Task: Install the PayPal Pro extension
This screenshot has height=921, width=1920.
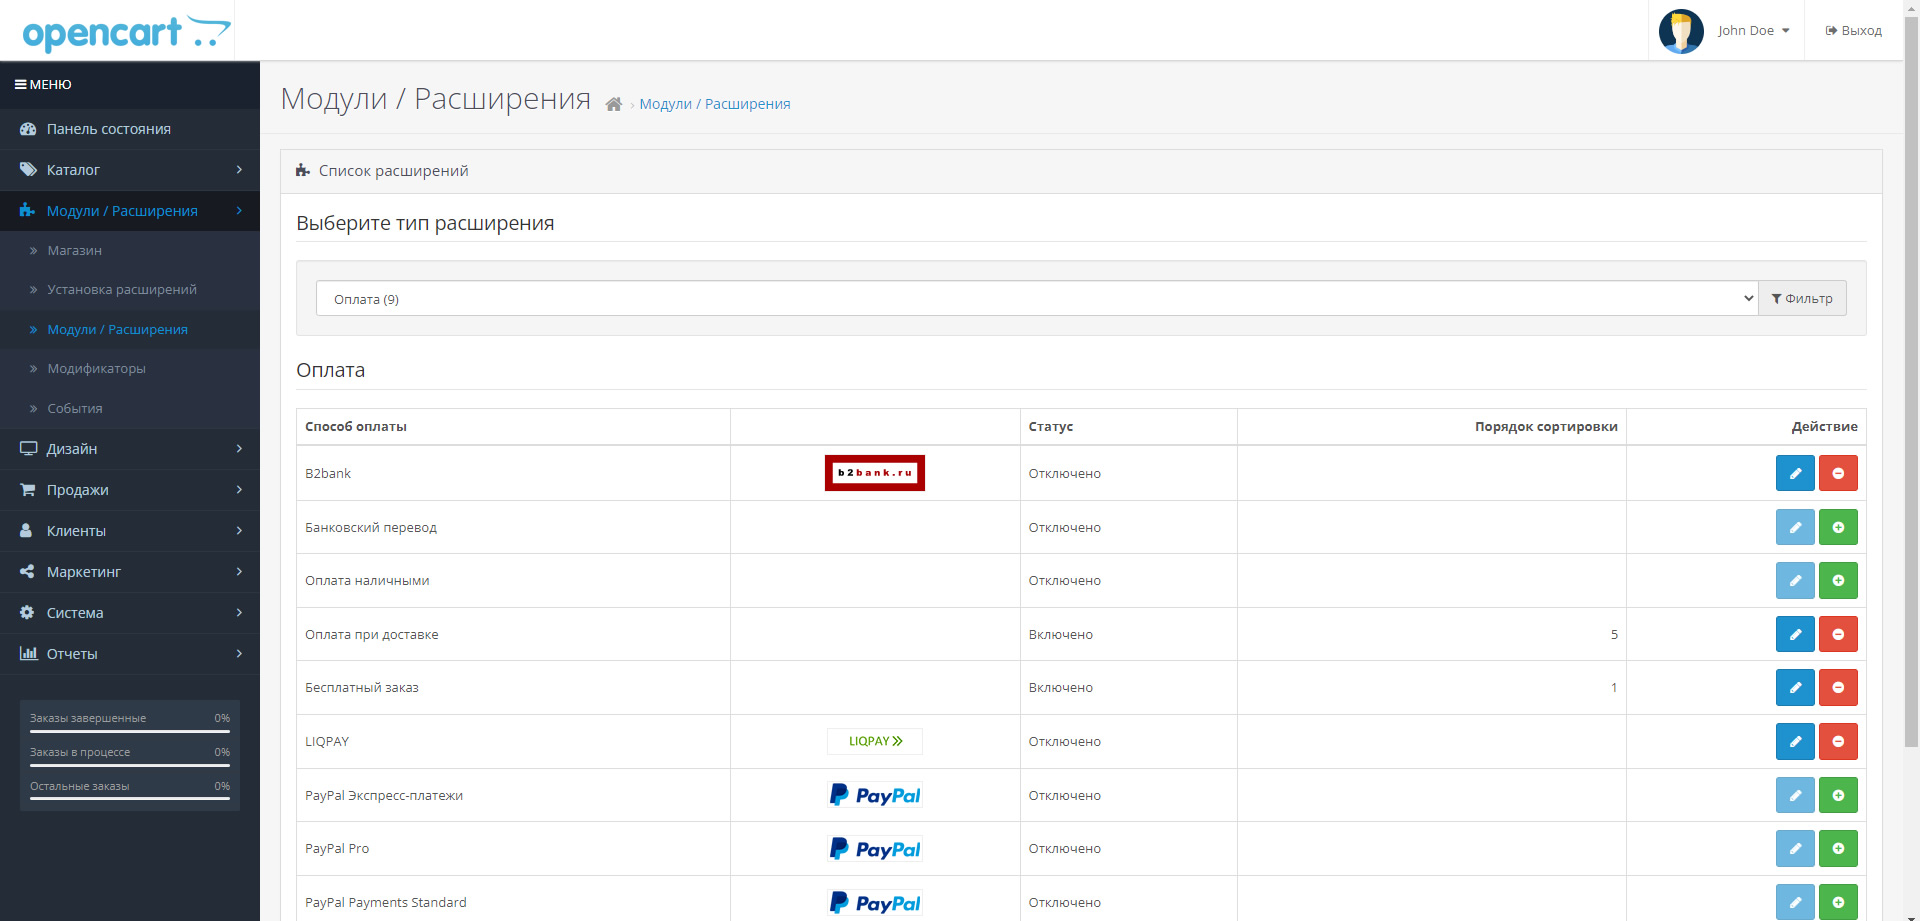Action: [x=1838, y=848]
